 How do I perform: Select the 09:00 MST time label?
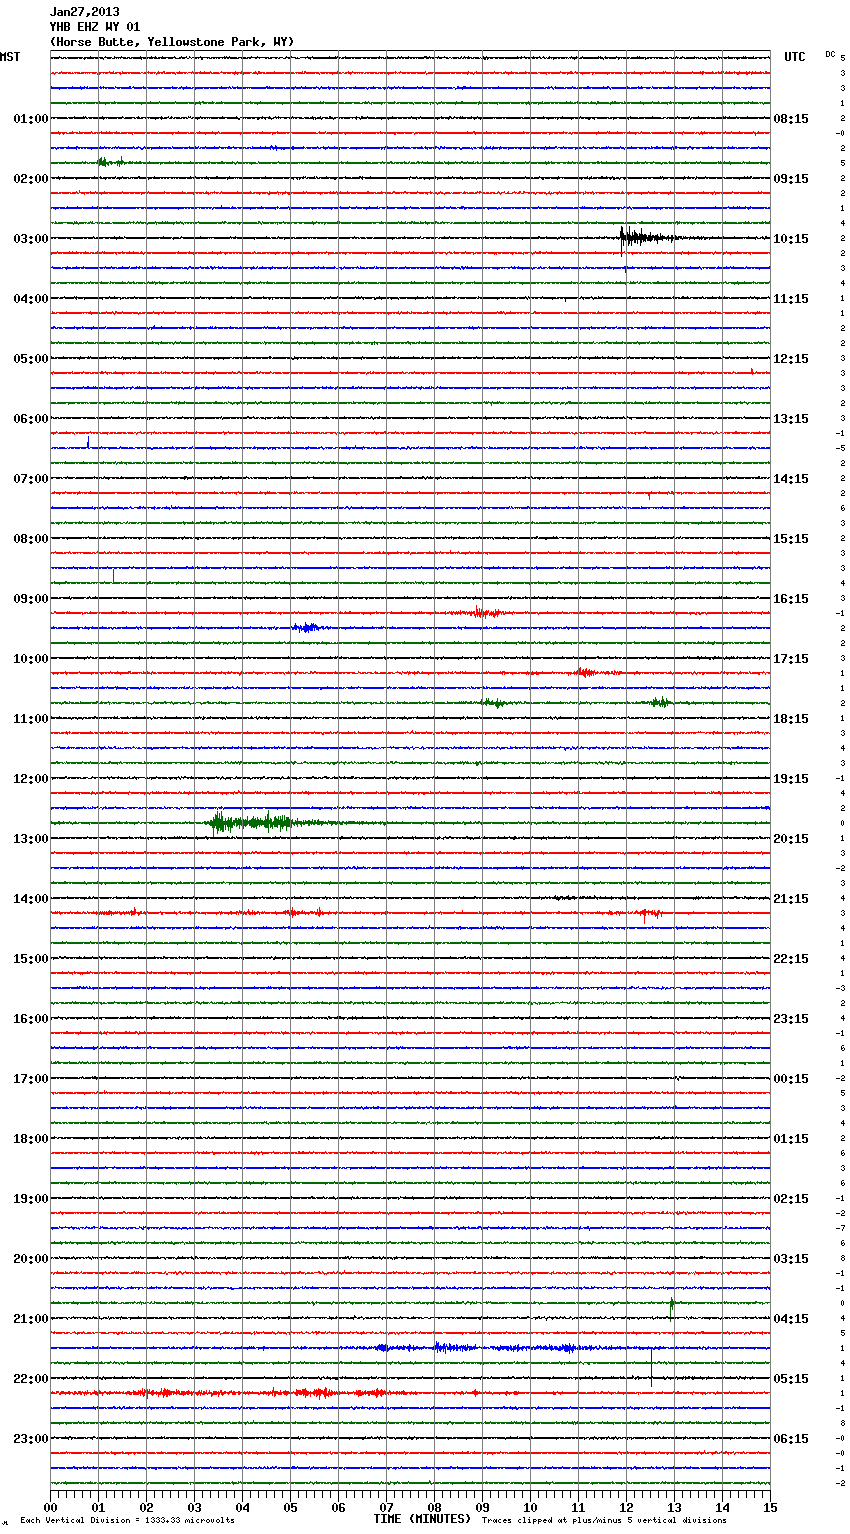[x=31, y=599]
